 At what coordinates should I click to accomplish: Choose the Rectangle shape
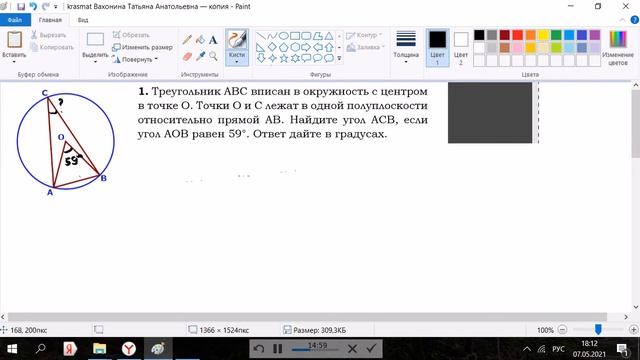(x=295, y=36)
